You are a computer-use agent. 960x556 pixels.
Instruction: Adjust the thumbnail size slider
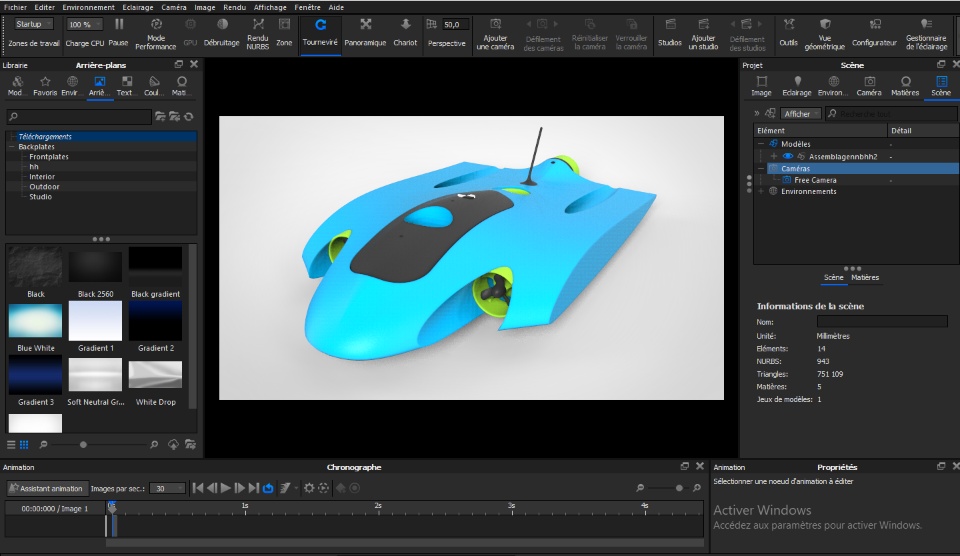coord(83,445)
